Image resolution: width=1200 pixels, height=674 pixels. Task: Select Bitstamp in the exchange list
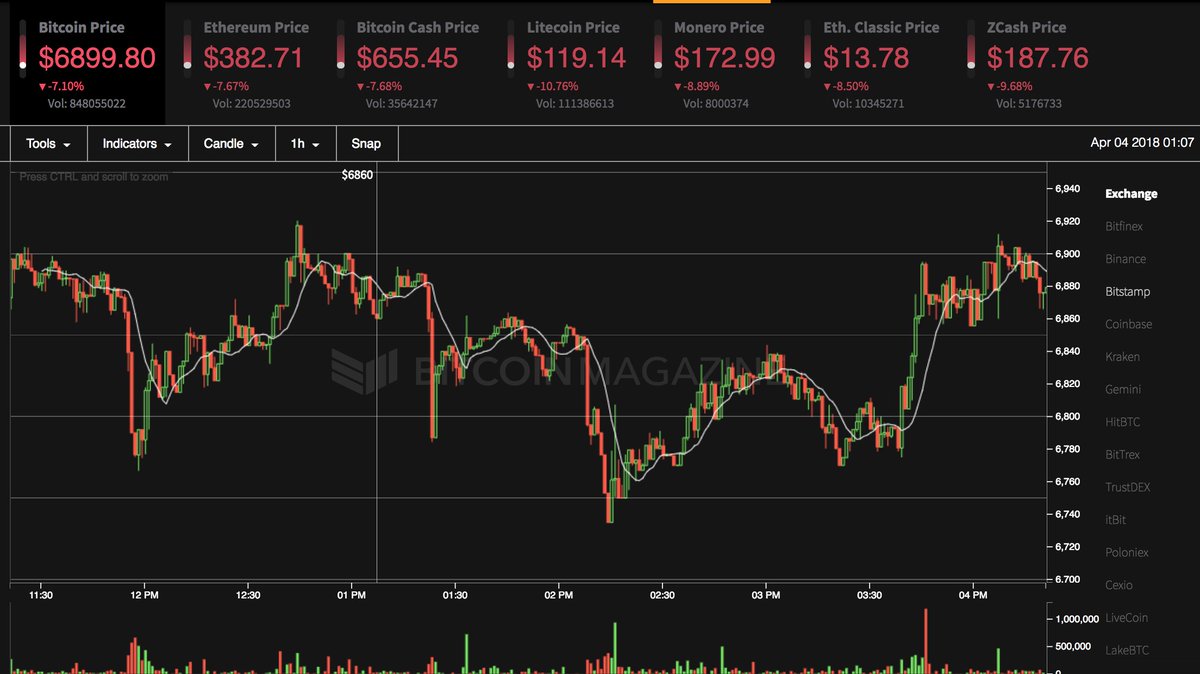pos(1127,292)
